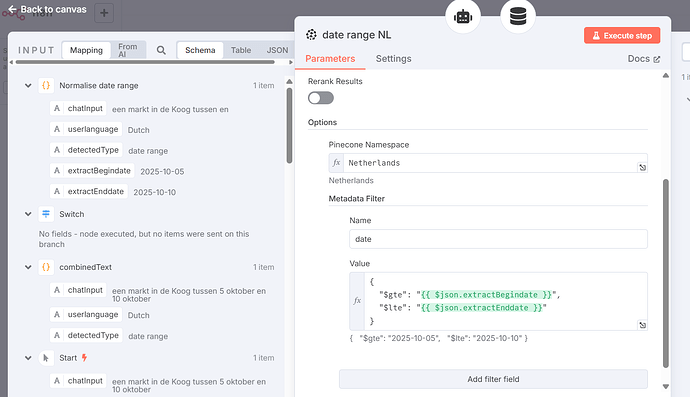
Task: Click the plus button near Back to canvas
Action: point(104,13)
